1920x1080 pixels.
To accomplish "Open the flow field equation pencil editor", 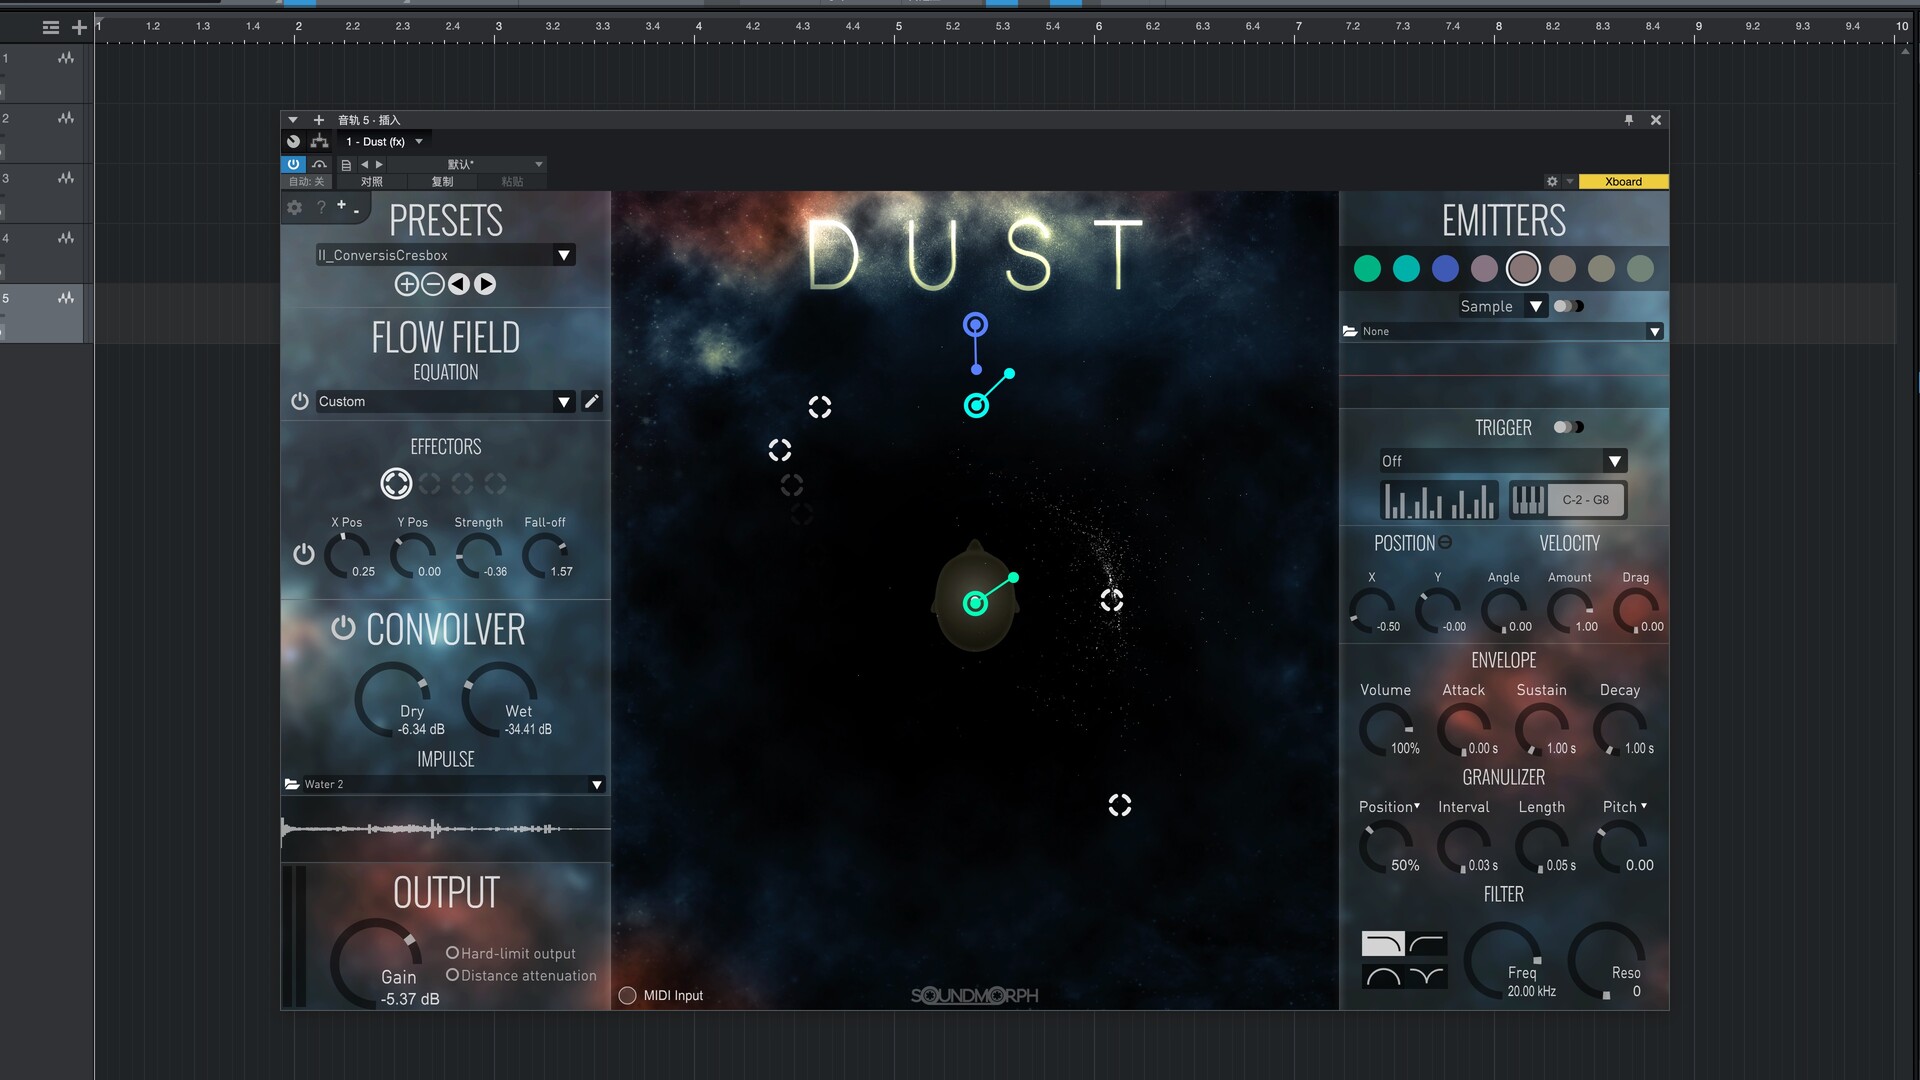I will [x=592, y=401].
